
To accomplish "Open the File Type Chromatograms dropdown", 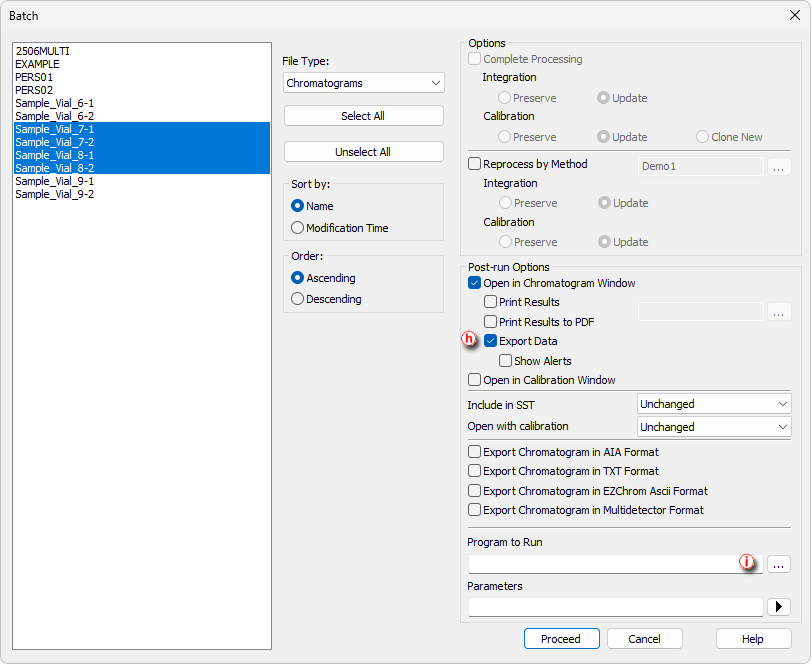I will point(364,83).
